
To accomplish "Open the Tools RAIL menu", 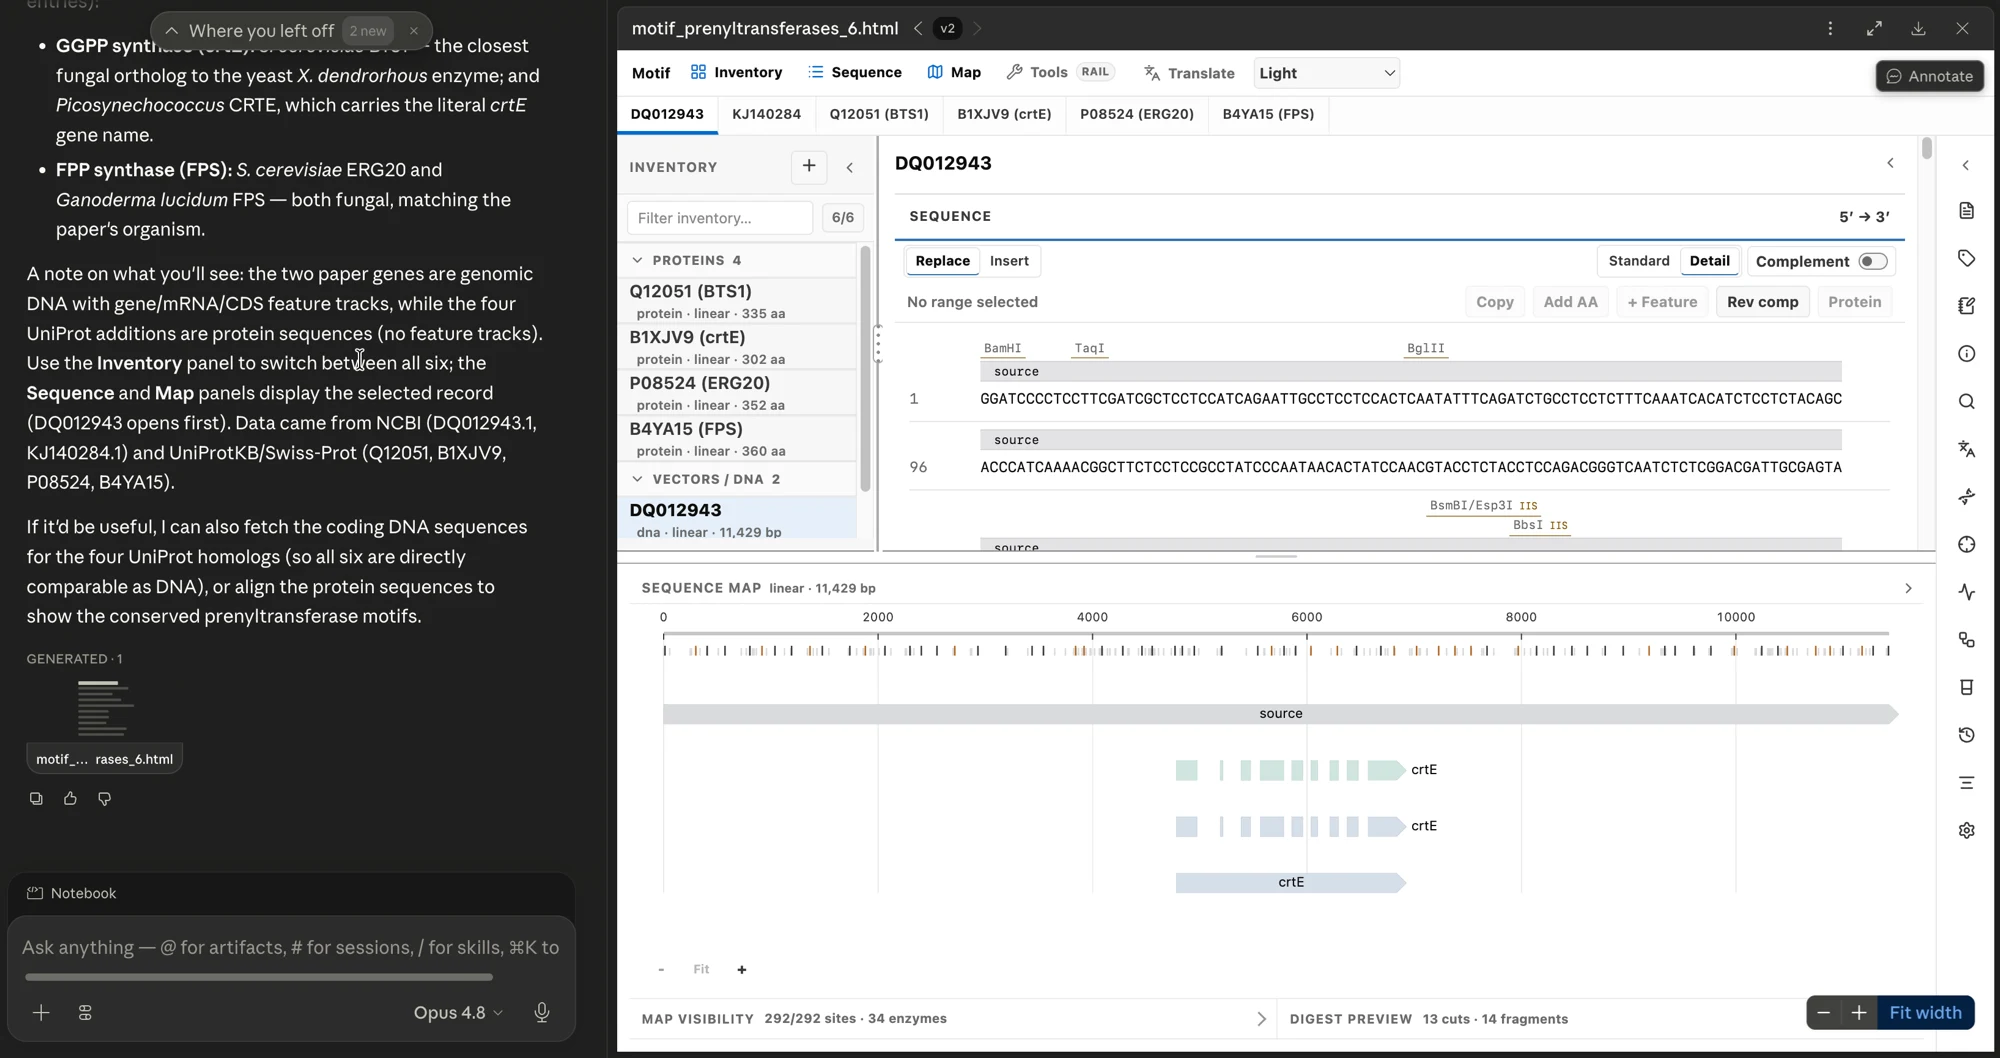I will (x=1059, y=72).
